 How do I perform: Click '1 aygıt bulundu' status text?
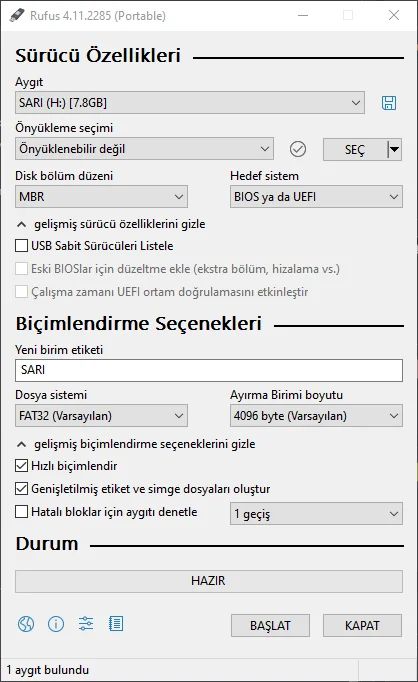47,670
